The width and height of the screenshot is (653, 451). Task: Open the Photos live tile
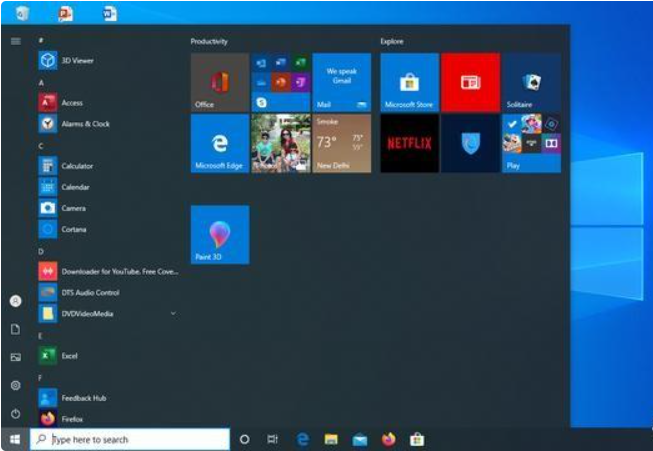(281, 143)
